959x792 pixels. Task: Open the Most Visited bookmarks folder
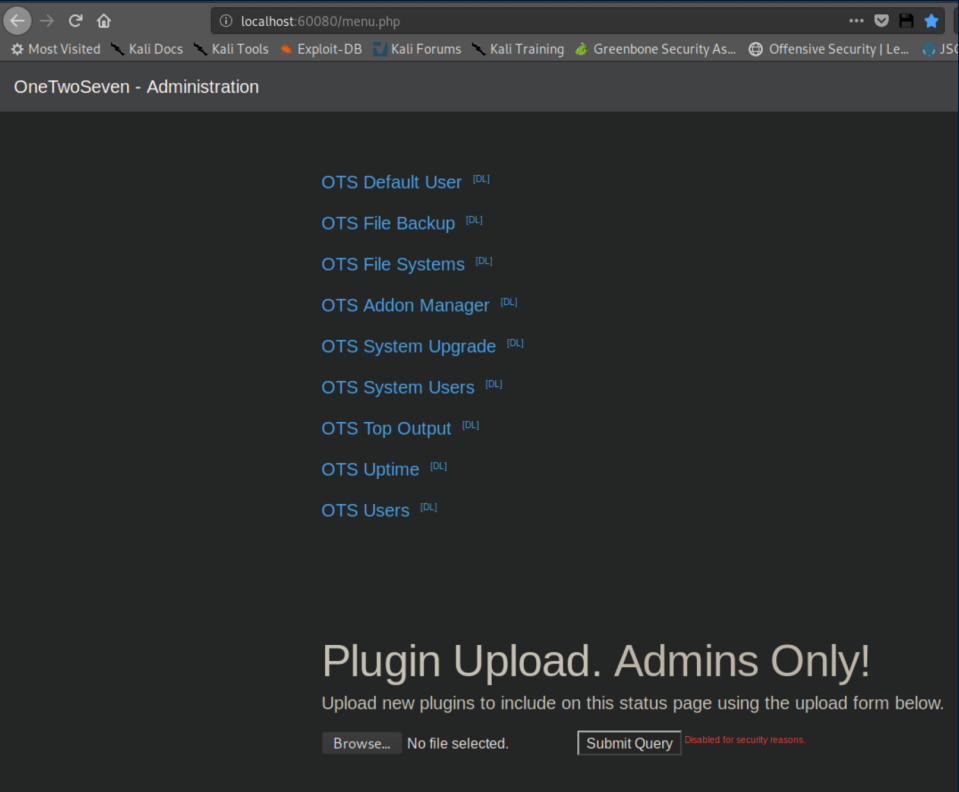[55, 49]
